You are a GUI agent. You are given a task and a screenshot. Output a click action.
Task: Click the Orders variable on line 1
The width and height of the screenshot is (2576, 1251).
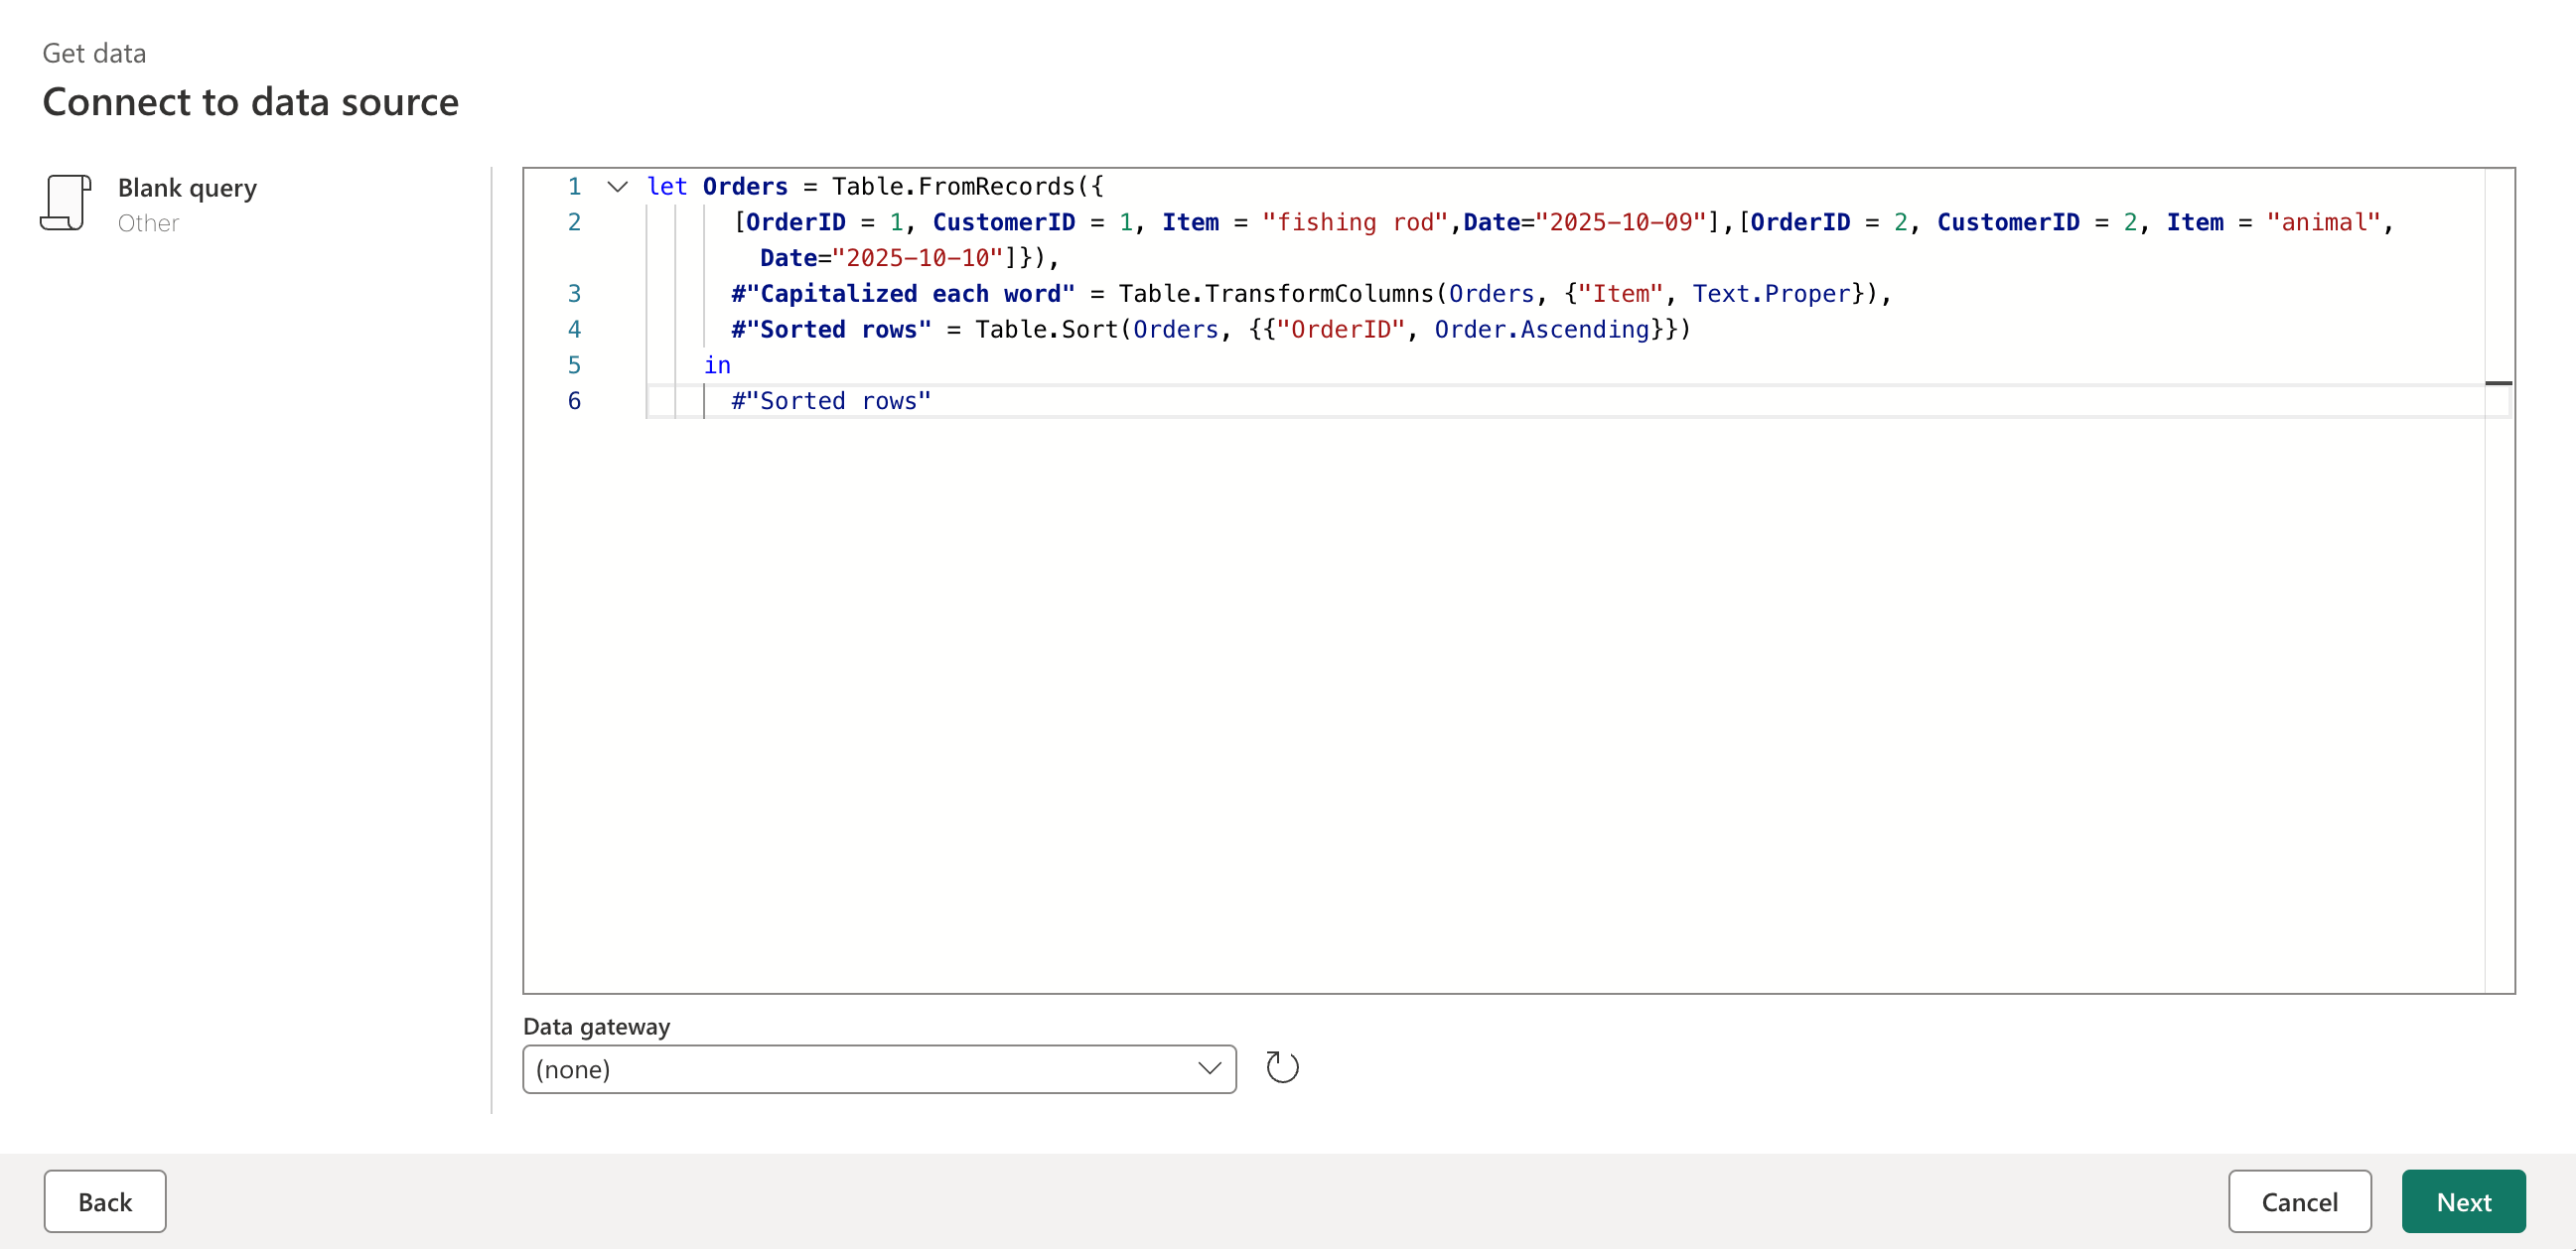pyautogui.click(x=744, y=186)
